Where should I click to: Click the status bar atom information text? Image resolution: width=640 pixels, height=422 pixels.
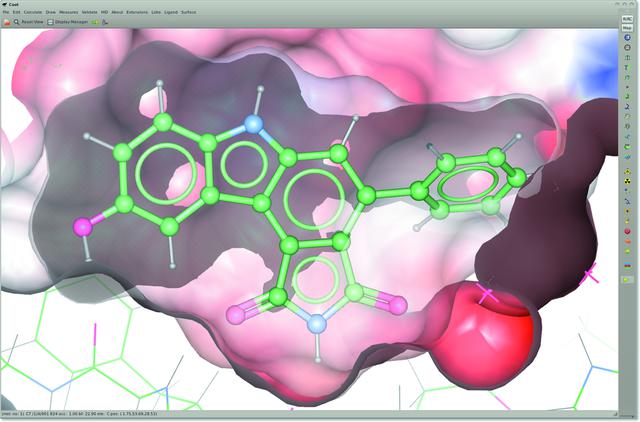80,414
